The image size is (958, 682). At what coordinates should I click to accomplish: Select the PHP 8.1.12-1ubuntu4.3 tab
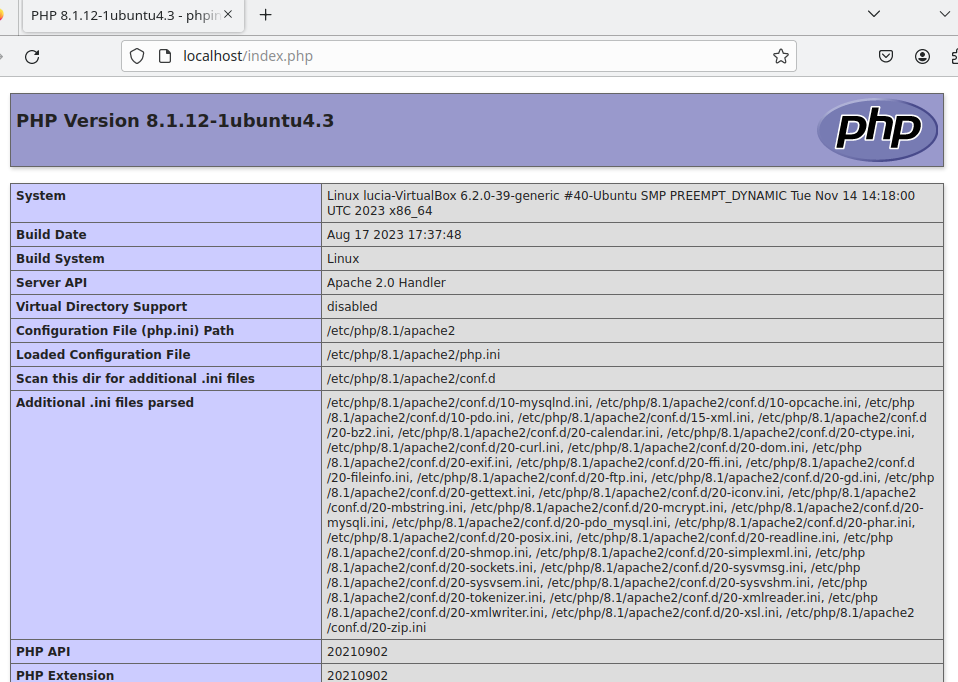coord(120,15)
